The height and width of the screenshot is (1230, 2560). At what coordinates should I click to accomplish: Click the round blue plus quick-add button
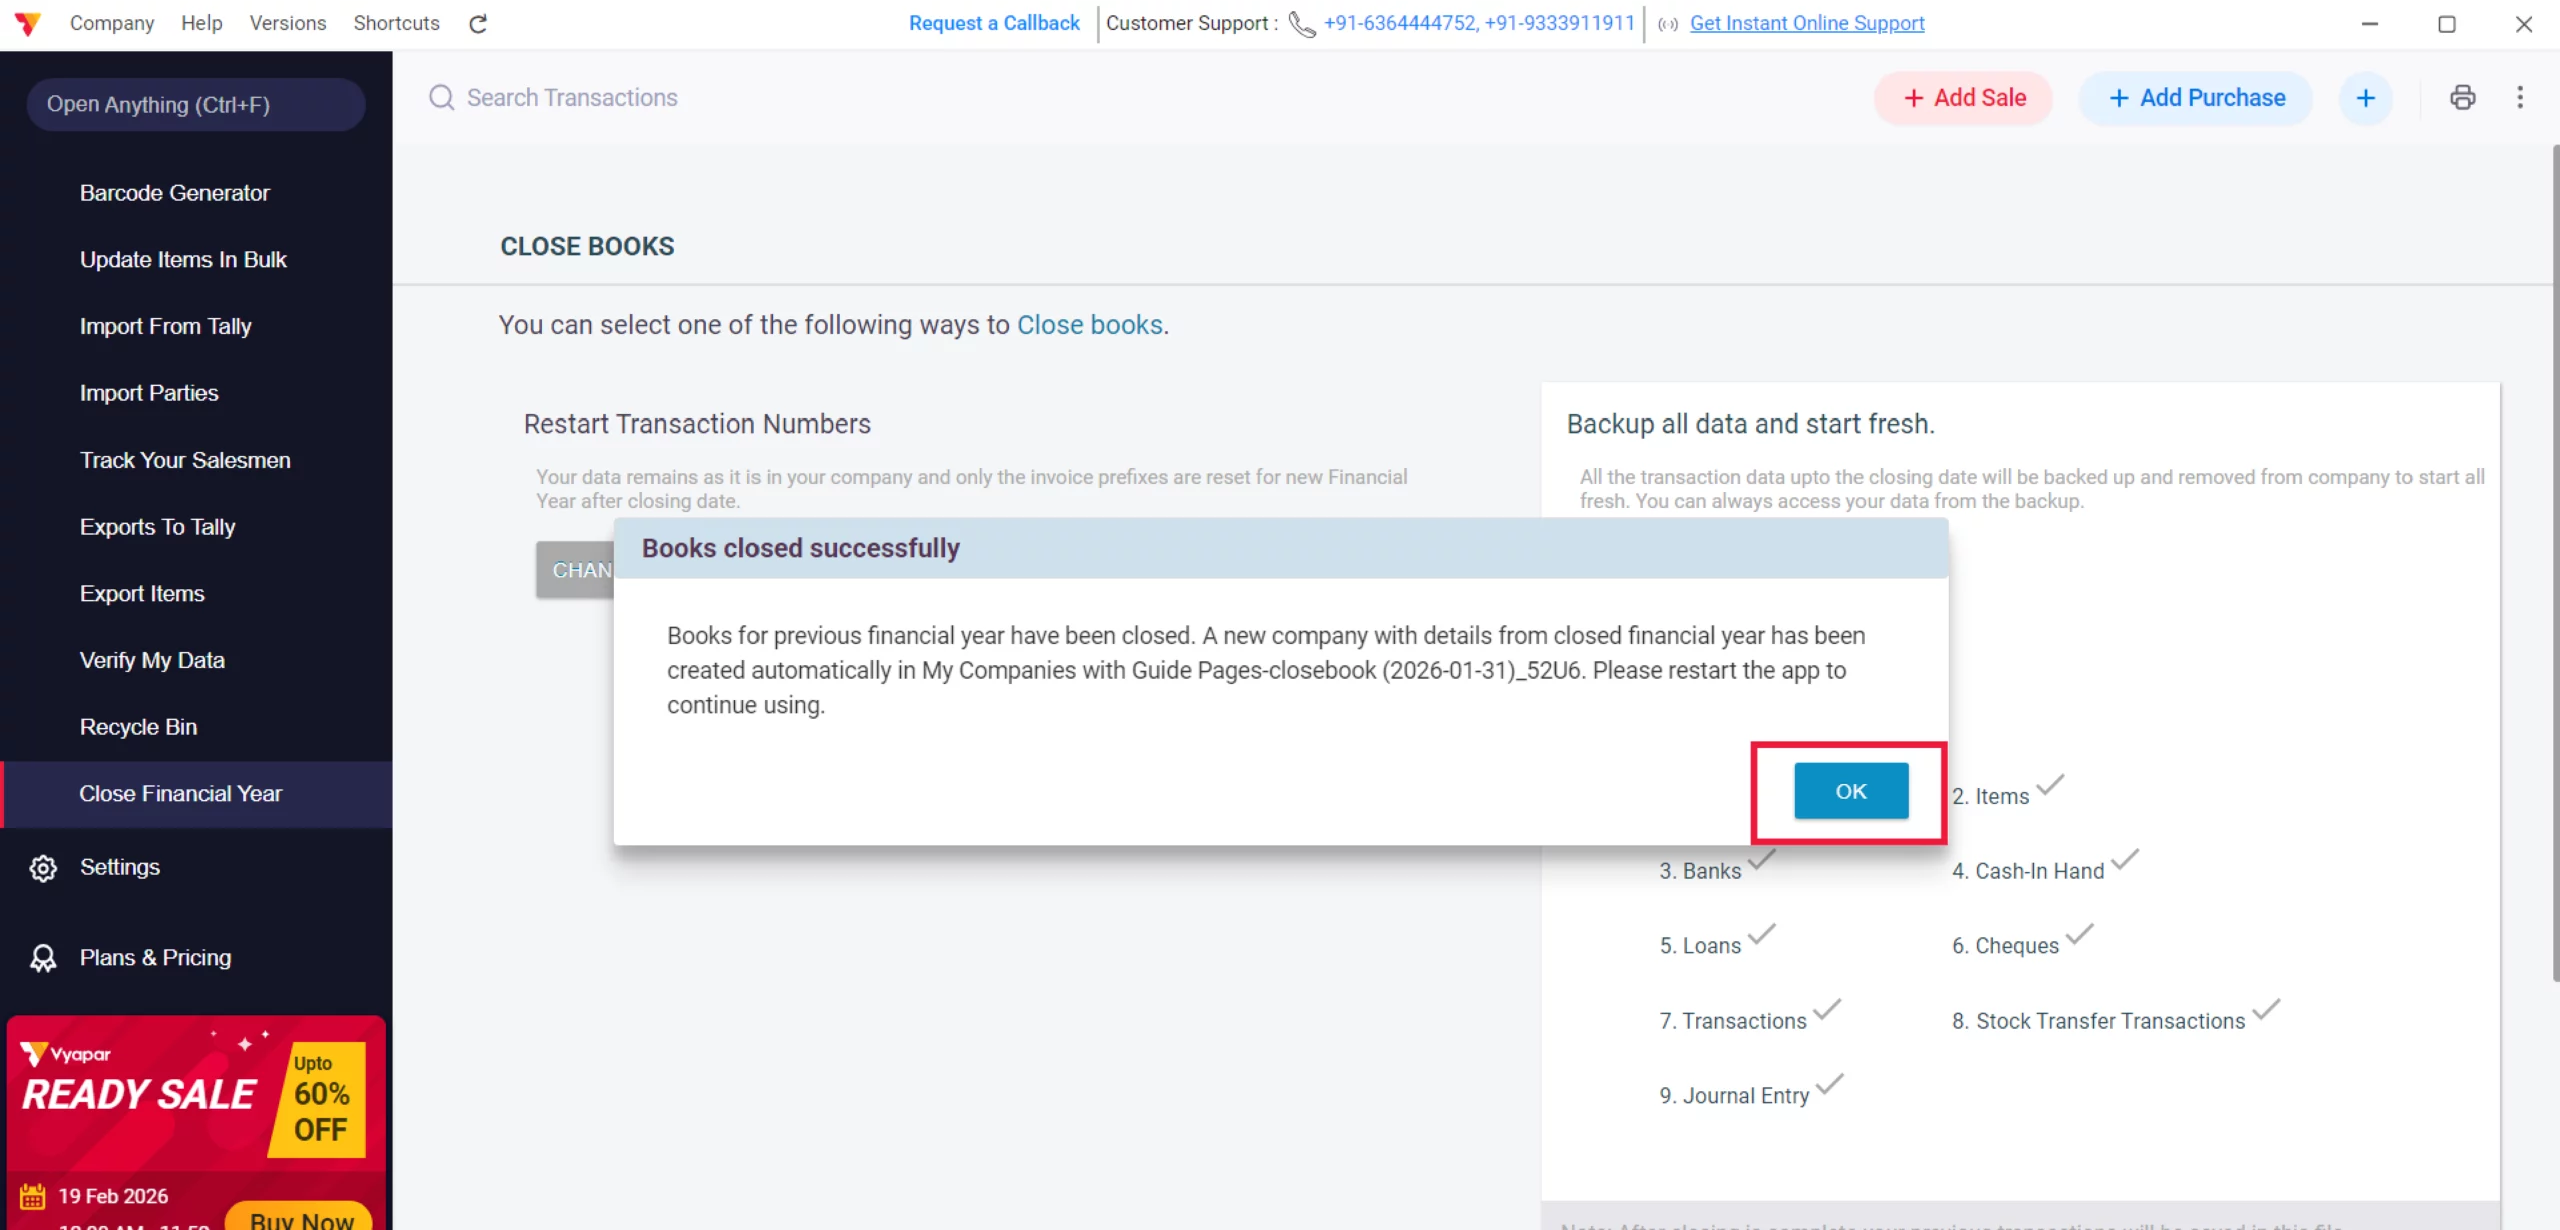(x=2366, y=98)
